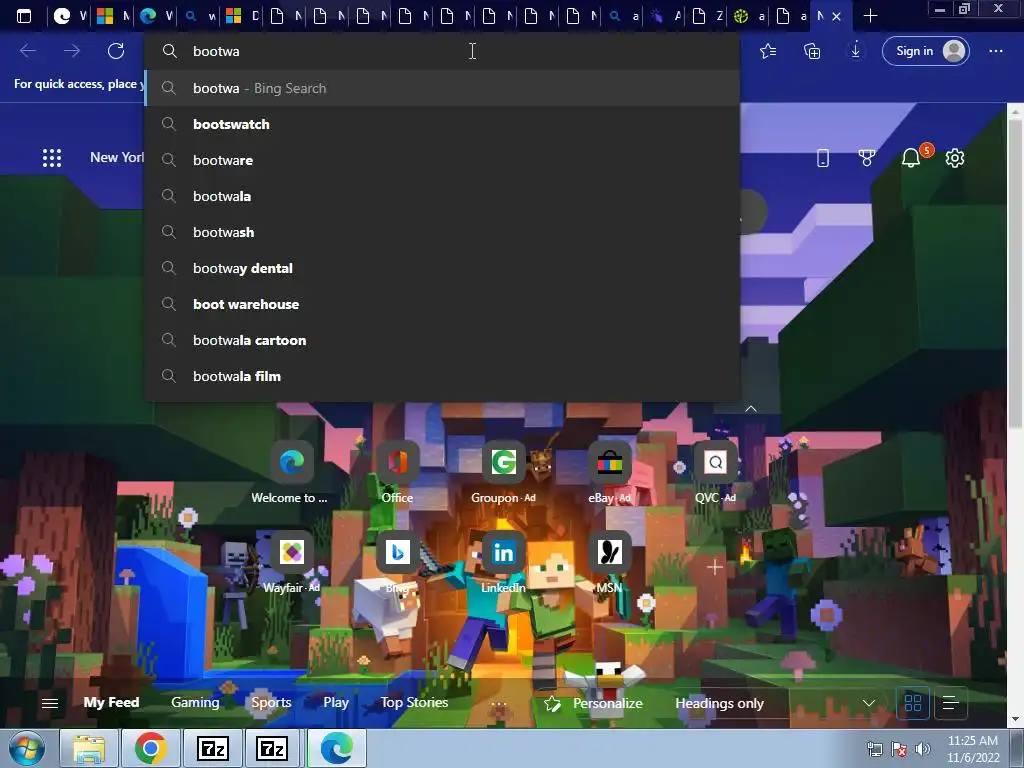The image size is (1024, 768).
Task: Open Microsoft Edge taskbar icon
Action: tap(337, 748)
